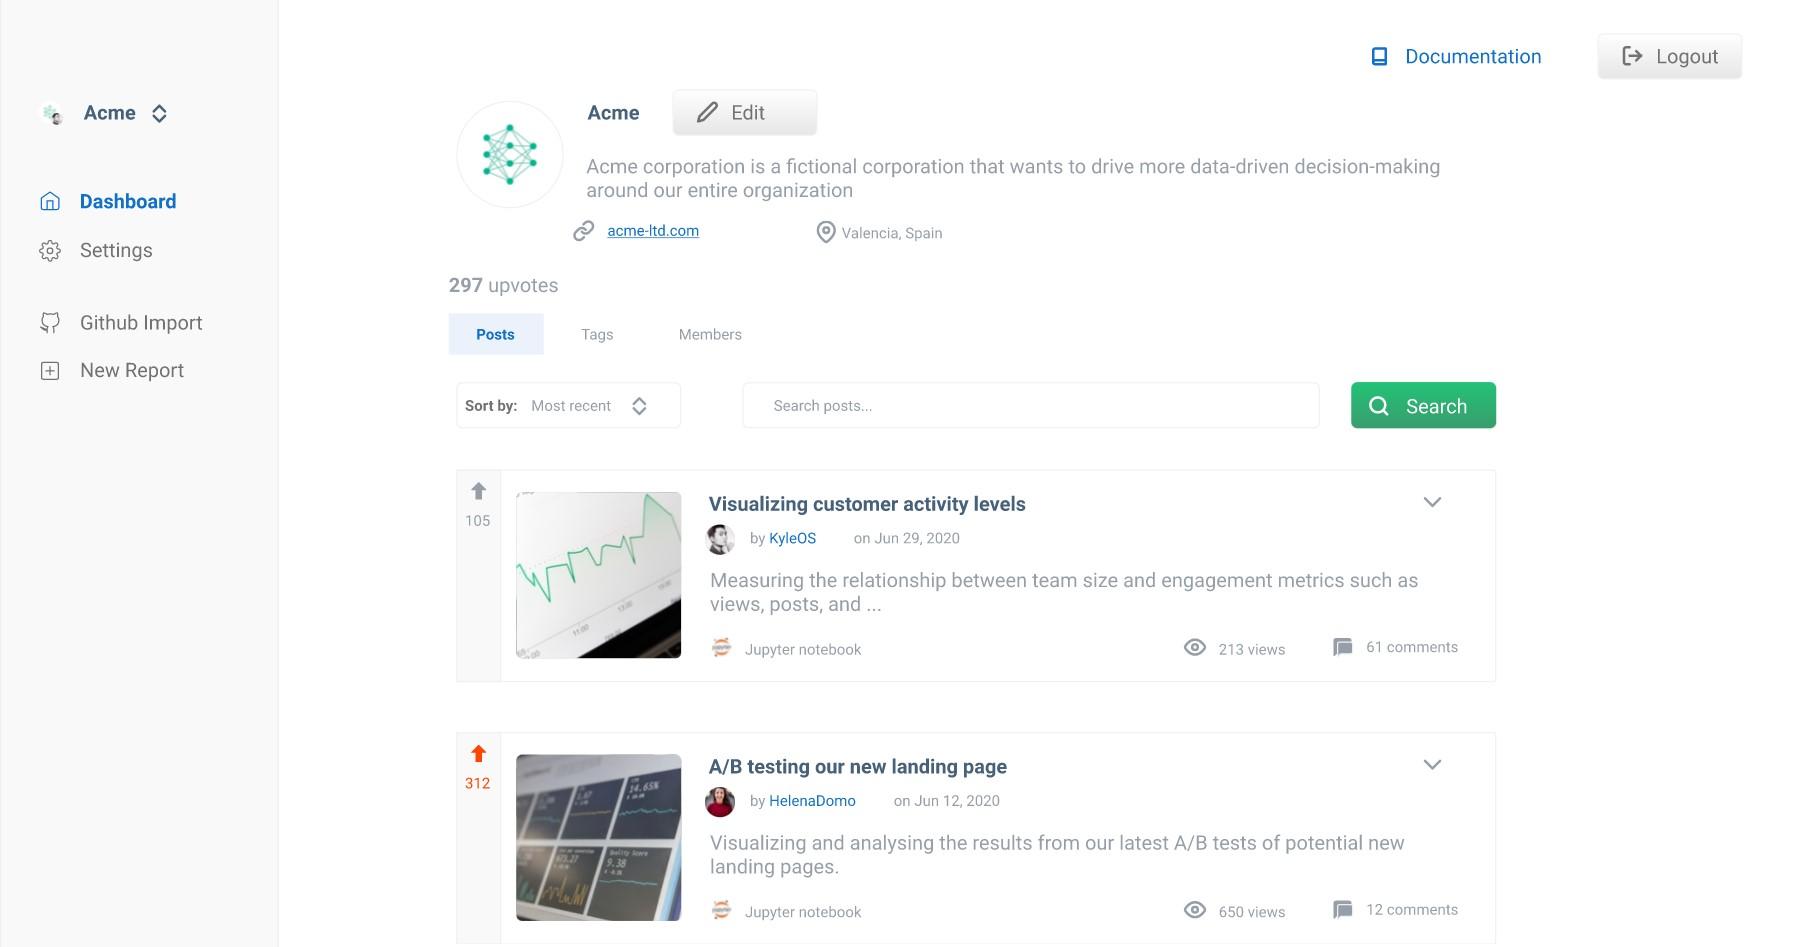Viewport: 1806px width, 947px height.
Task: Upvote the Visualizing customer activity levels post
Action: point(478,491)
